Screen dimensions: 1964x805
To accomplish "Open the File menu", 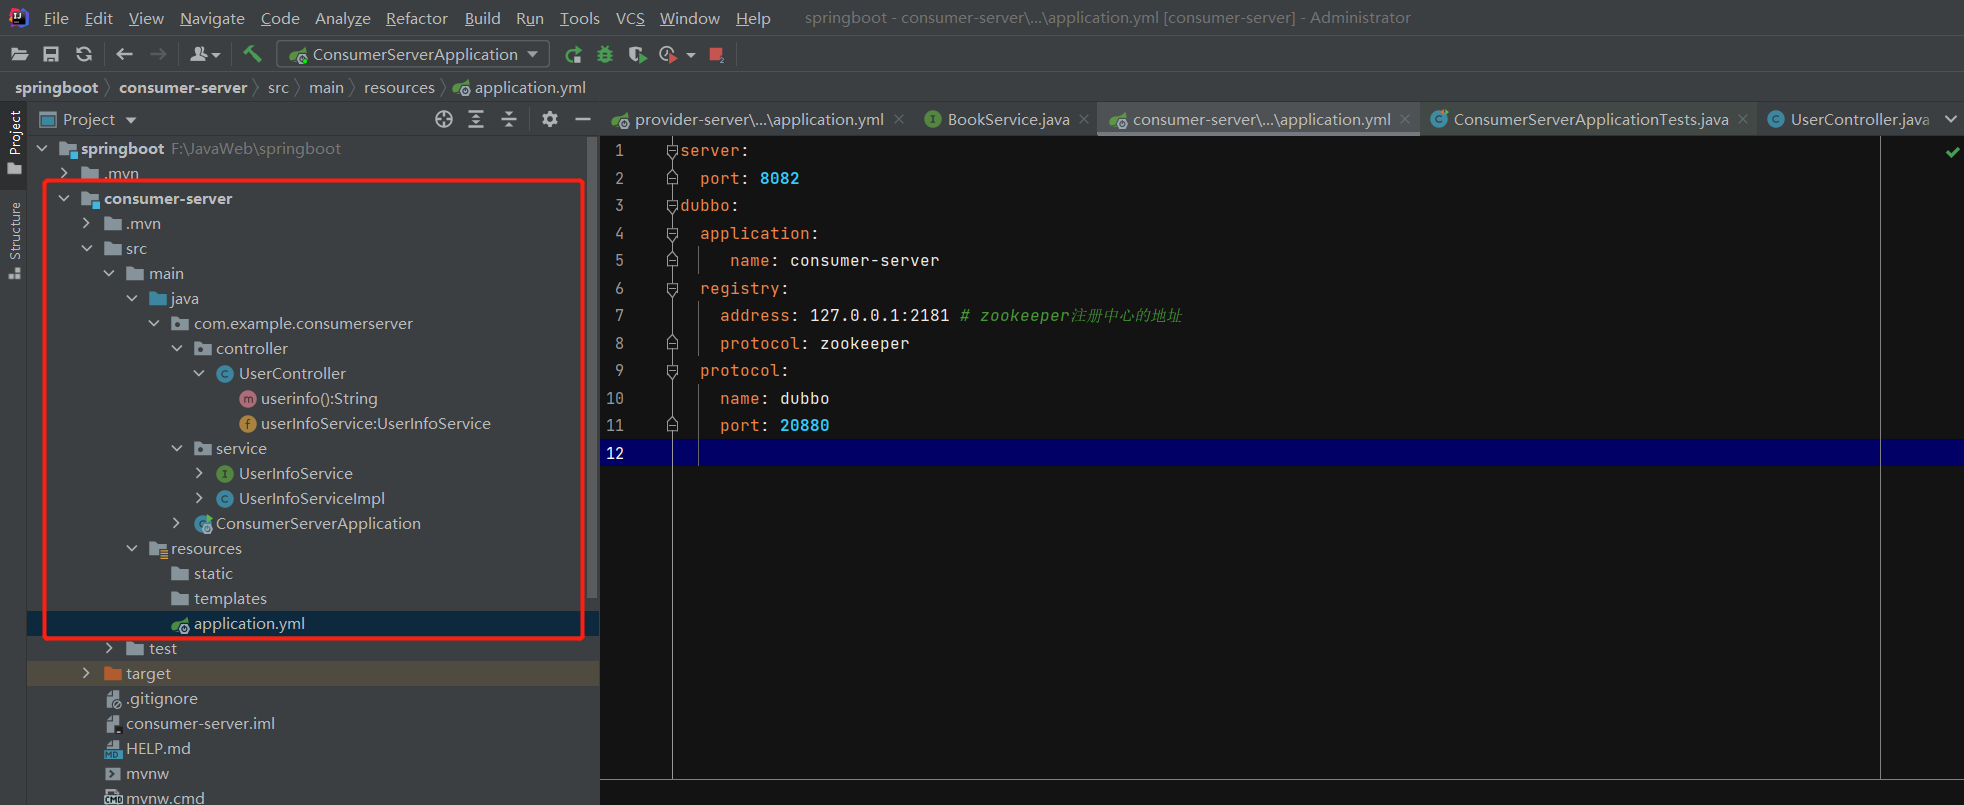I will [x=56, y=18].
